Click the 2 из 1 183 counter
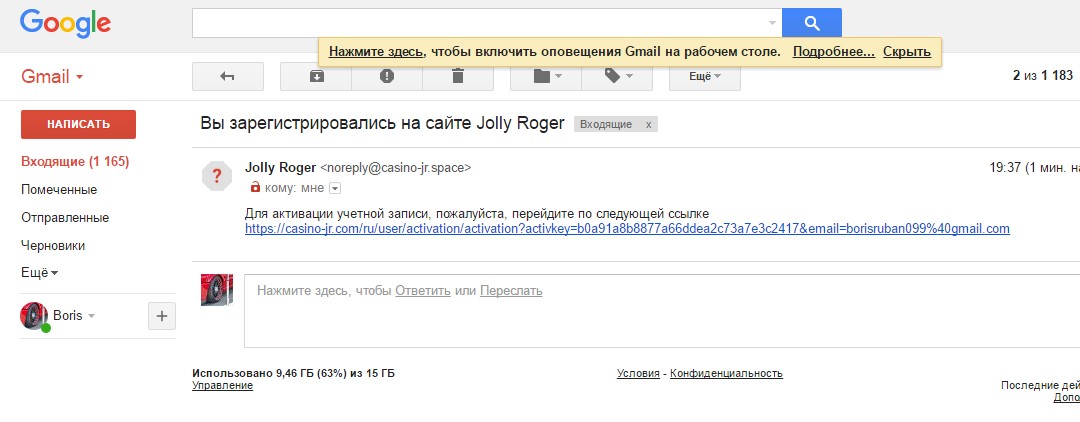Viewport: 1080px width, 422px height. tap(1042, 76)
